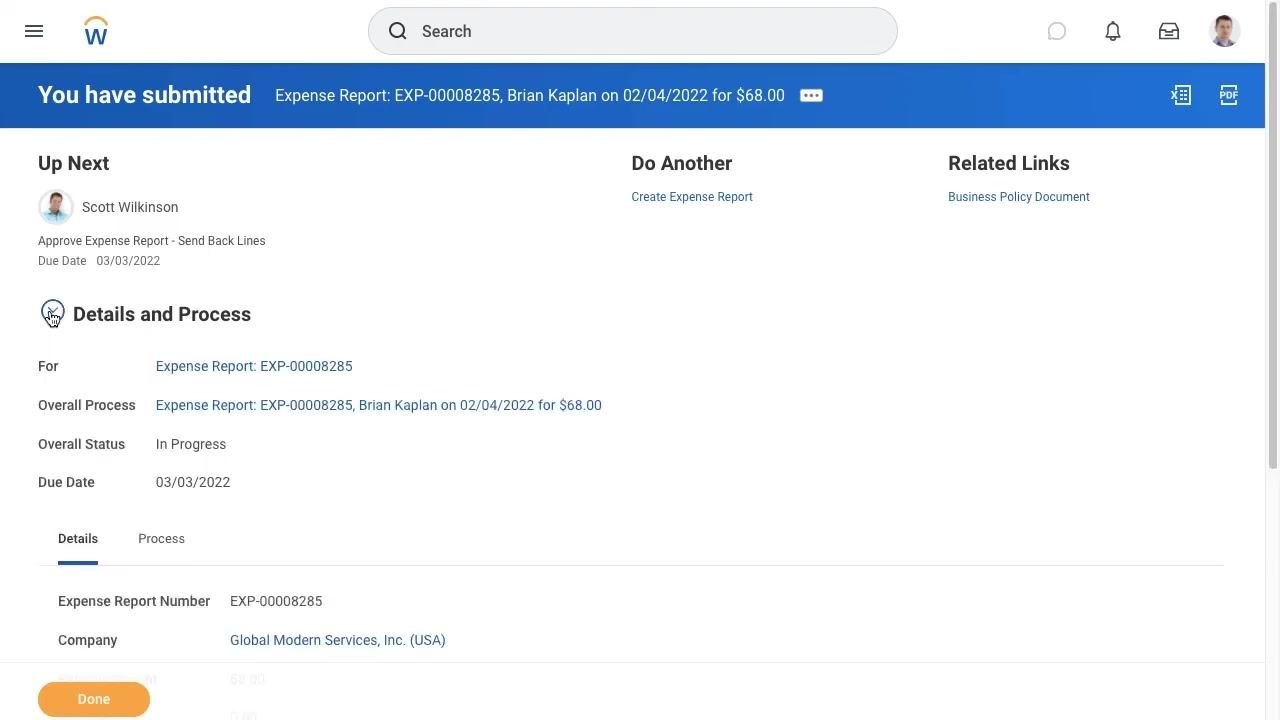
Task: Click the Company label
Action: pos(88,640)
